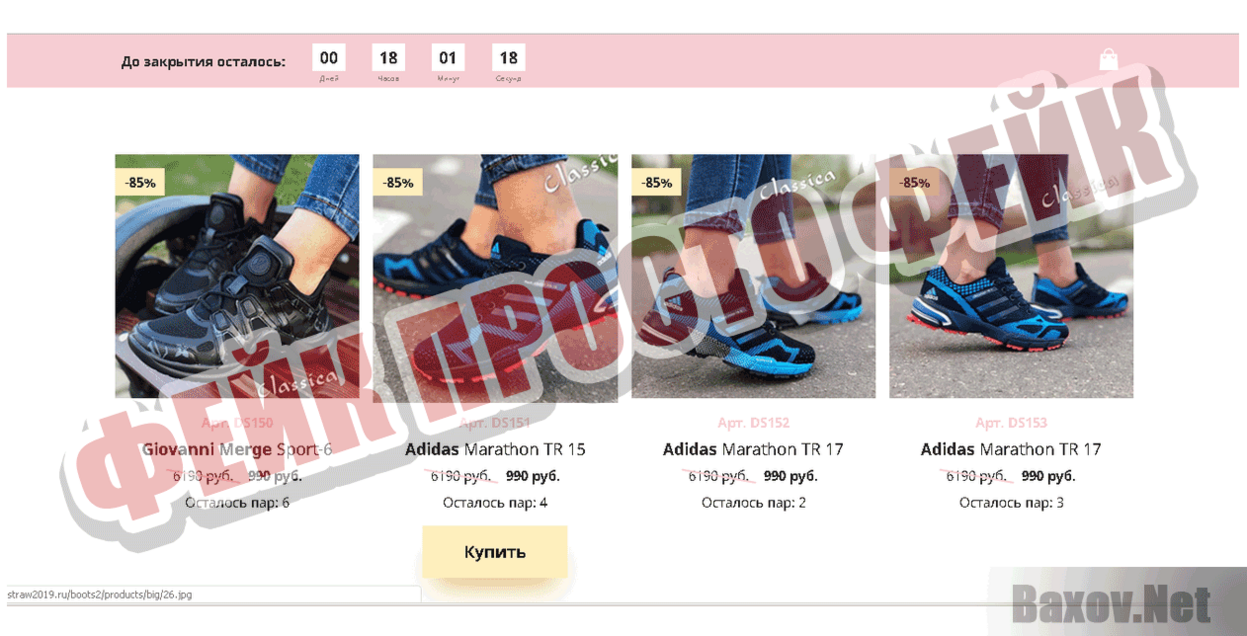Click the Adidas Marathon TR 17 title under DS153
1247x636 pixels.
1011,449
